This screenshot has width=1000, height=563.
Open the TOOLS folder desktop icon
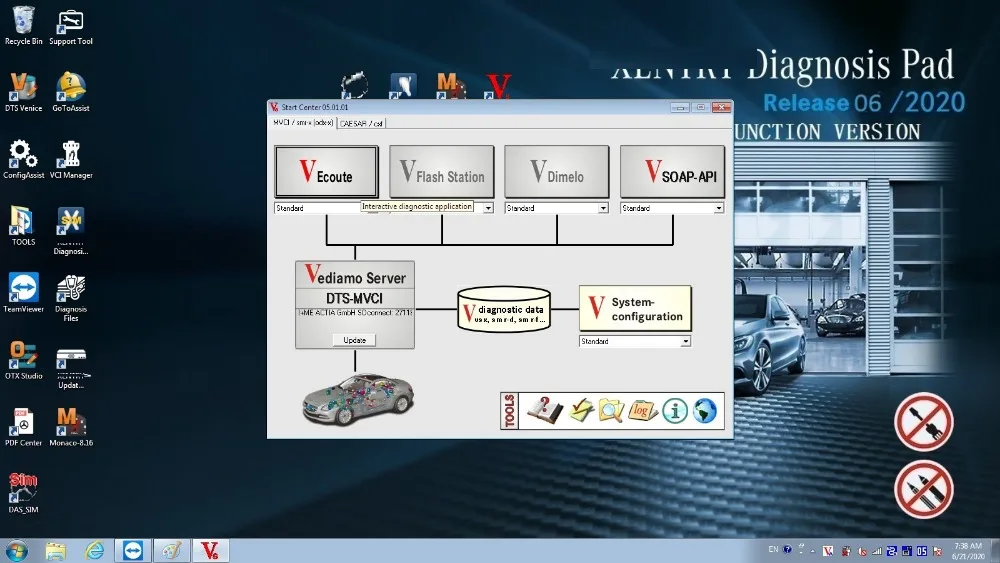coord(24,225)
